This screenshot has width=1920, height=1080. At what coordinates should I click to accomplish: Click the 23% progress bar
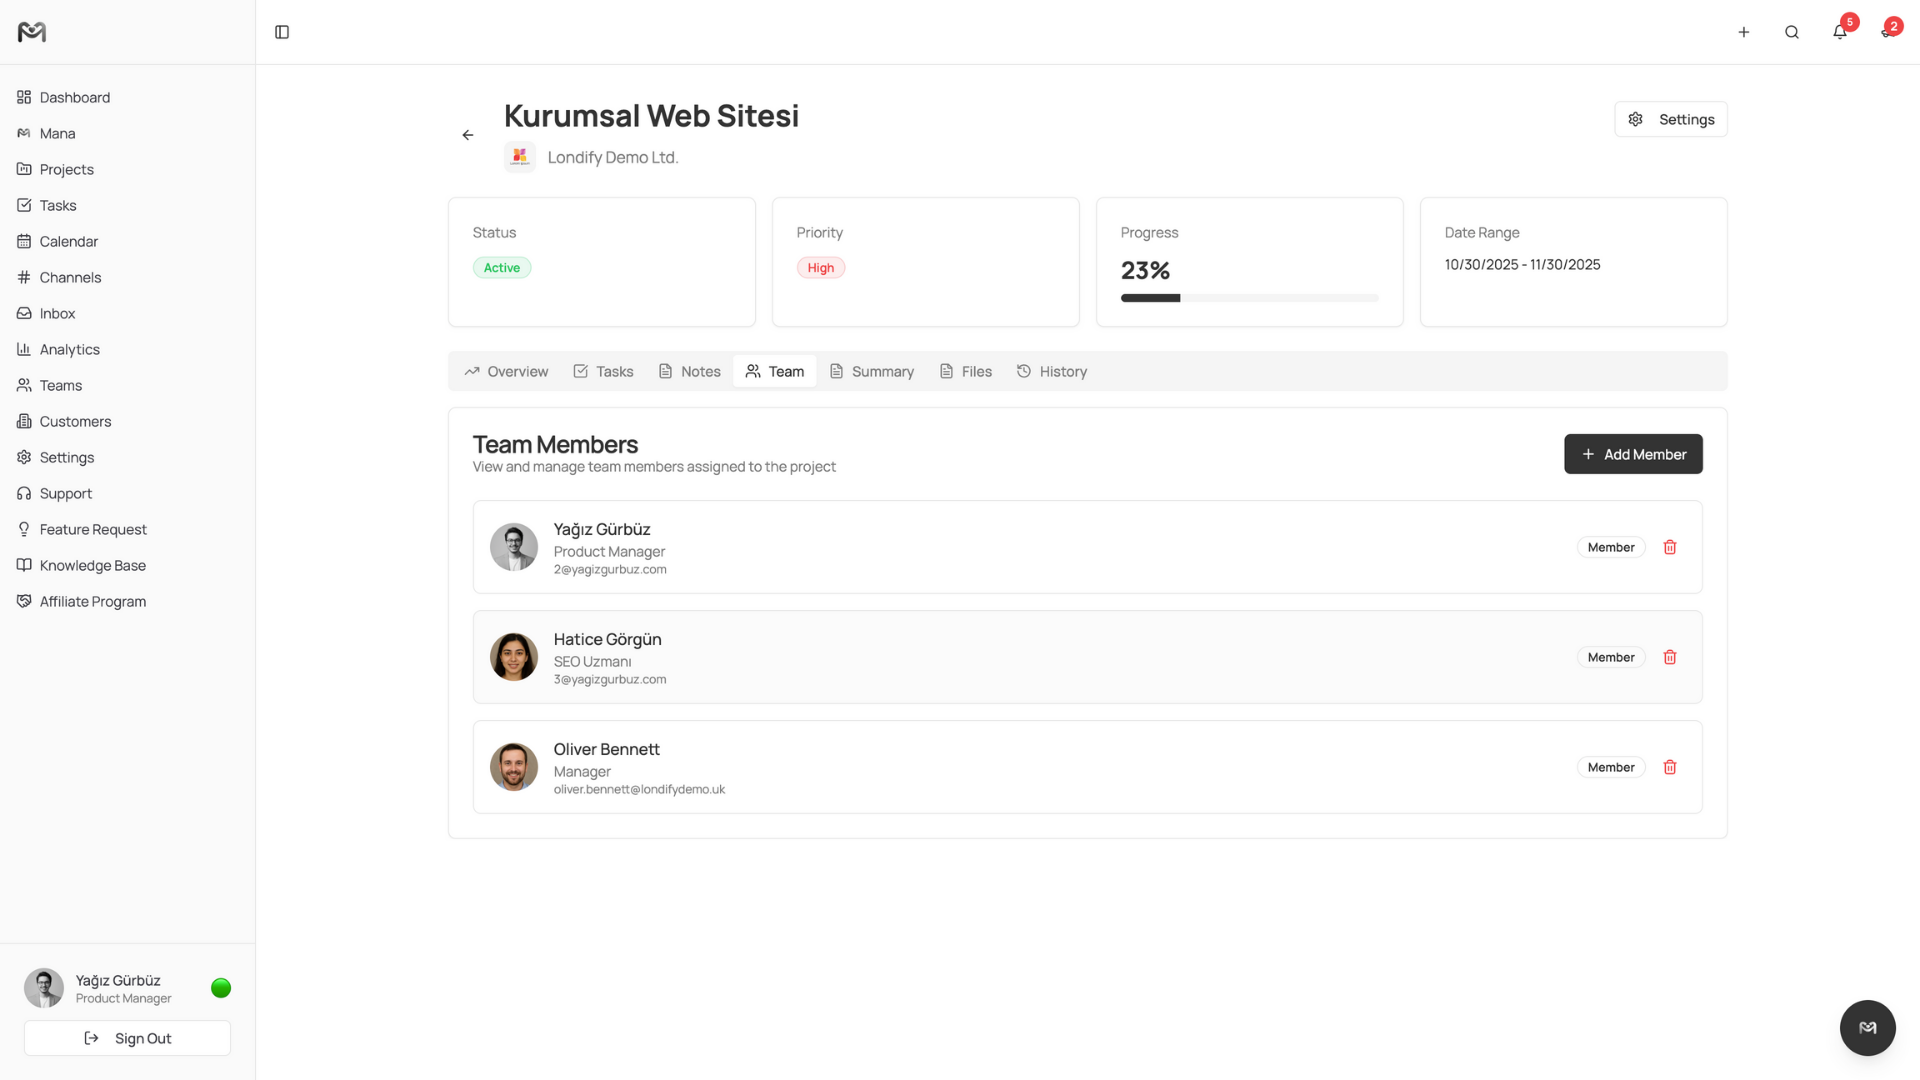pos(1249,298)
